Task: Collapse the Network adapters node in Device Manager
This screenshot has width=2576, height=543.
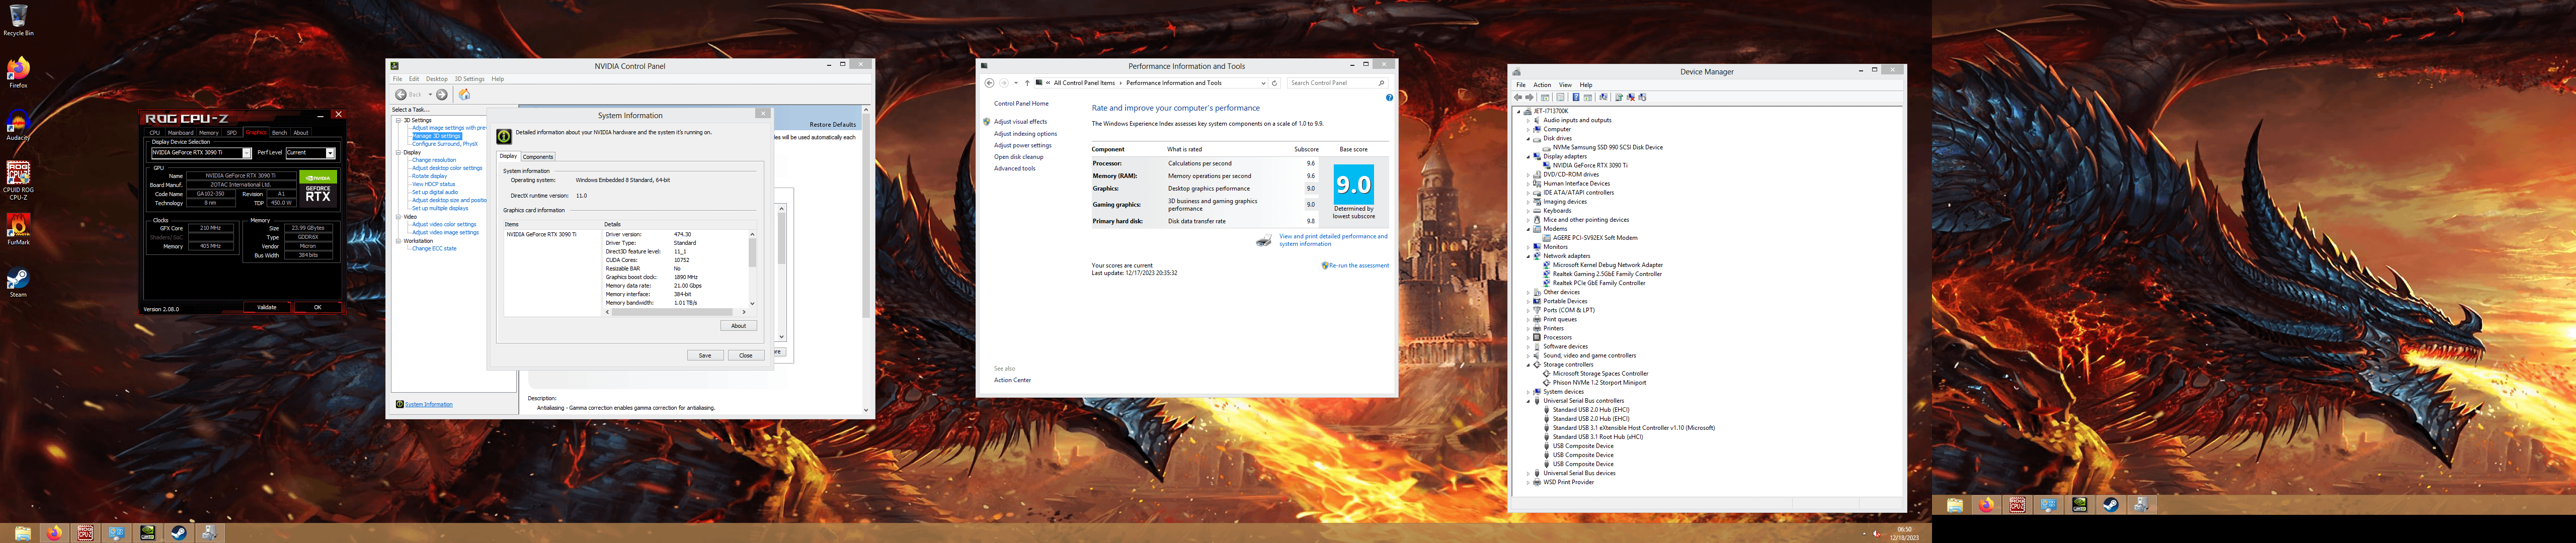Action: (1528, 256)
